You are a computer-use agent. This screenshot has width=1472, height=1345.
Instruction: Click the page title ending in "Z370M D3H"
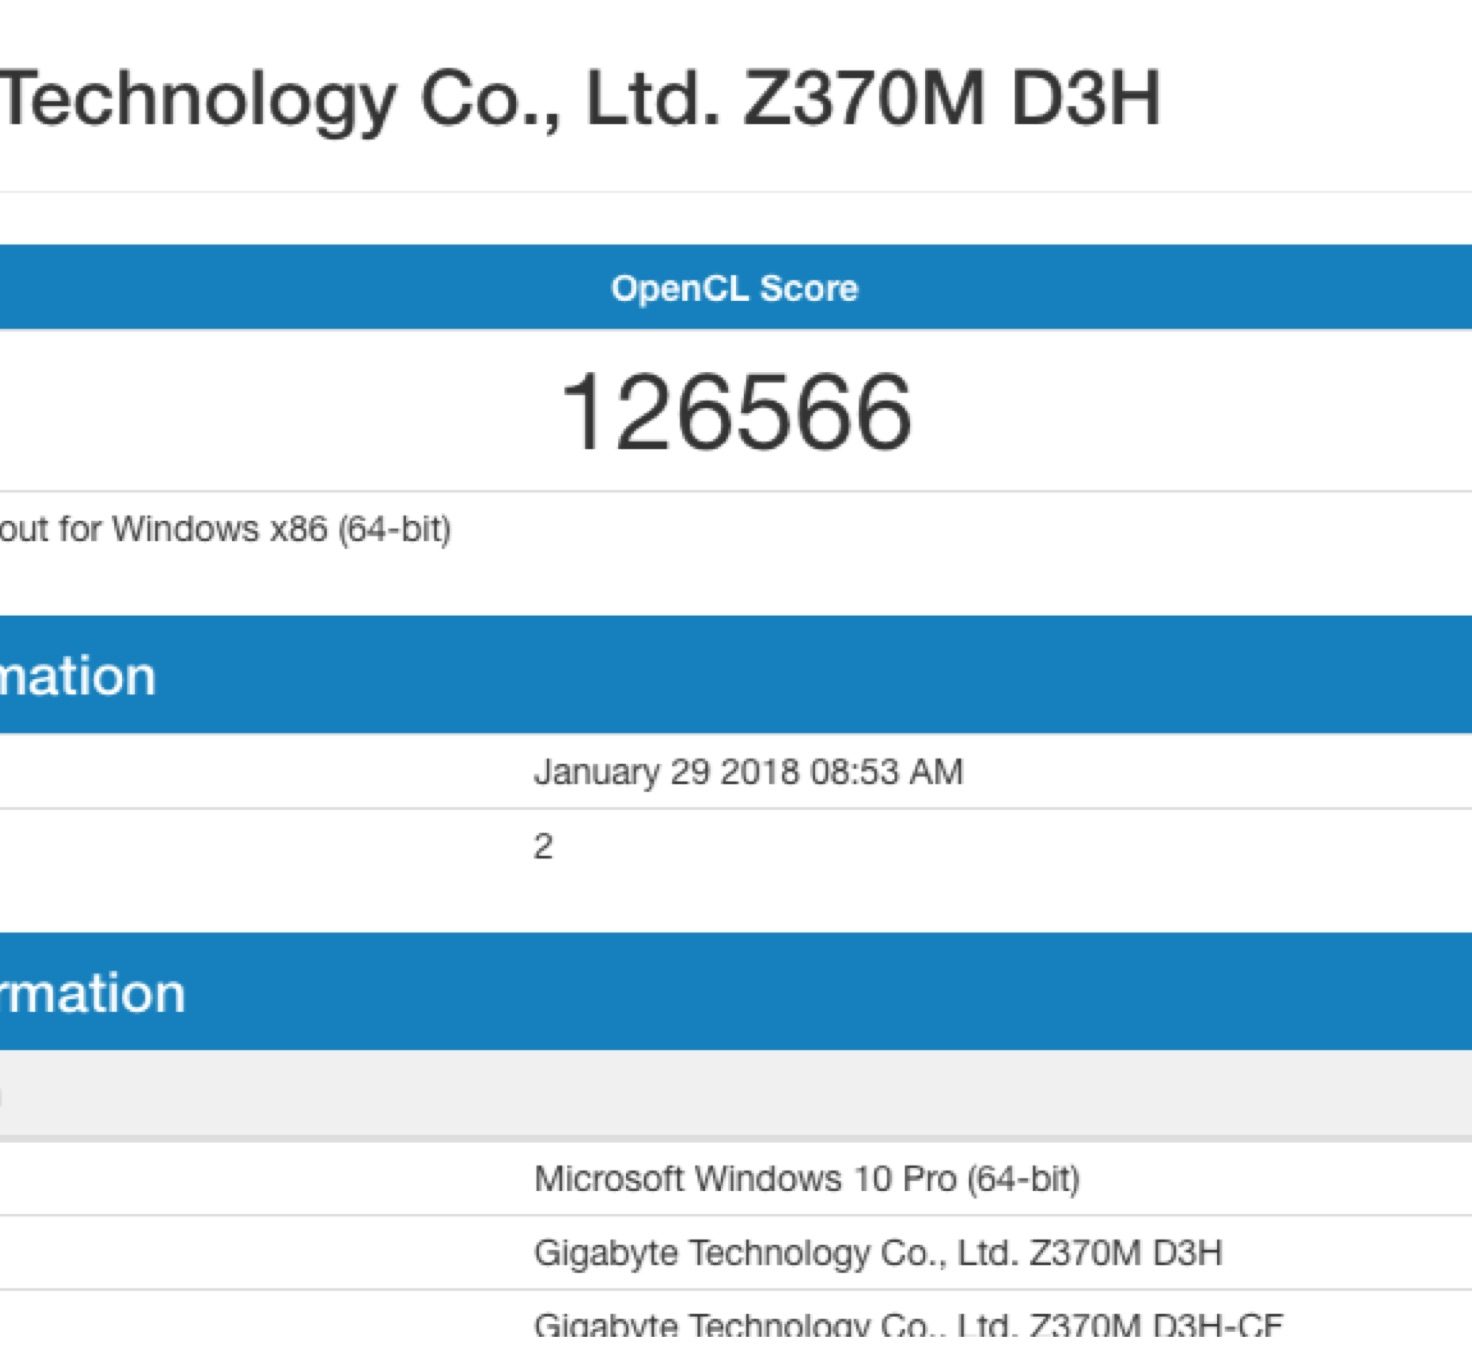580,98
